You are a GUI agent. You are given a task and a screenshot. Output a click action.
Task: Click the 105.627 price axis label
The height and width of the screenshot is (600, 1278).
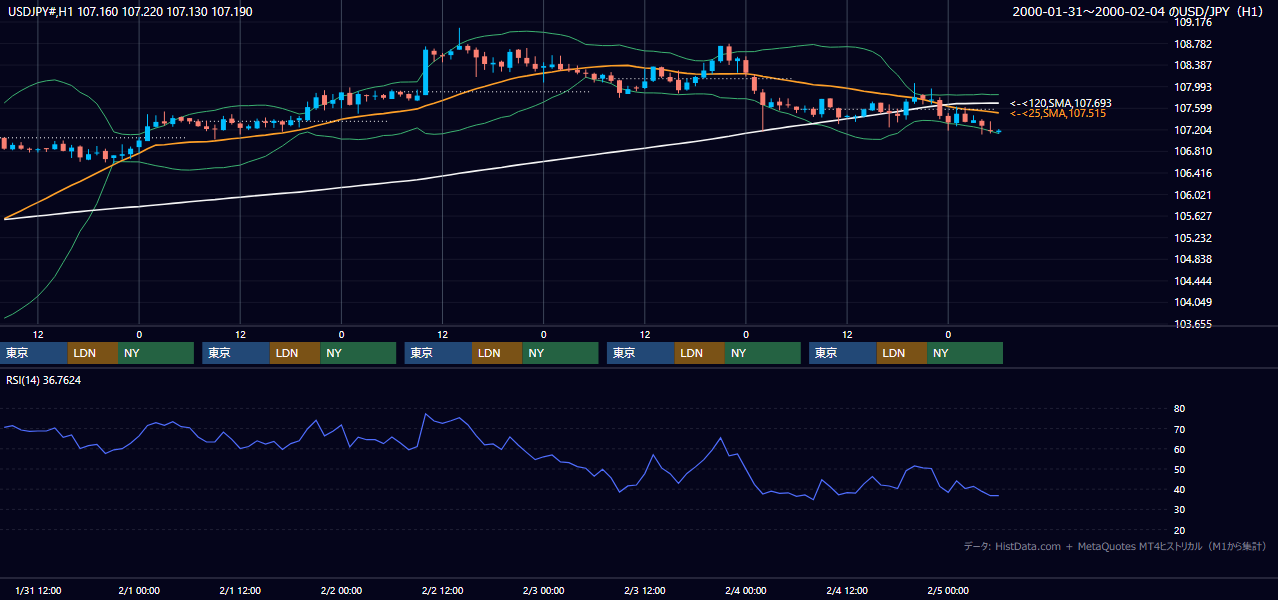pyautogui.click(x=1193, y=216)
